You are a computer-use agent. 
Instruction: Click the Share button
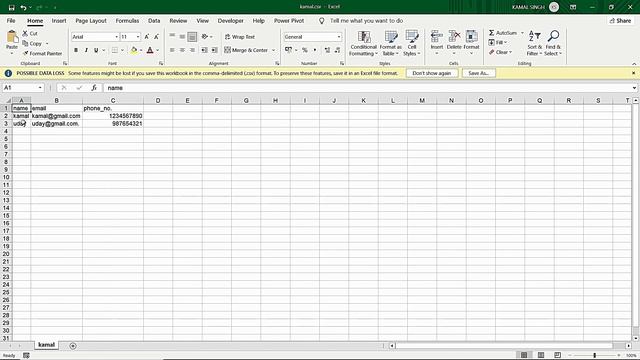coord(620,20)
